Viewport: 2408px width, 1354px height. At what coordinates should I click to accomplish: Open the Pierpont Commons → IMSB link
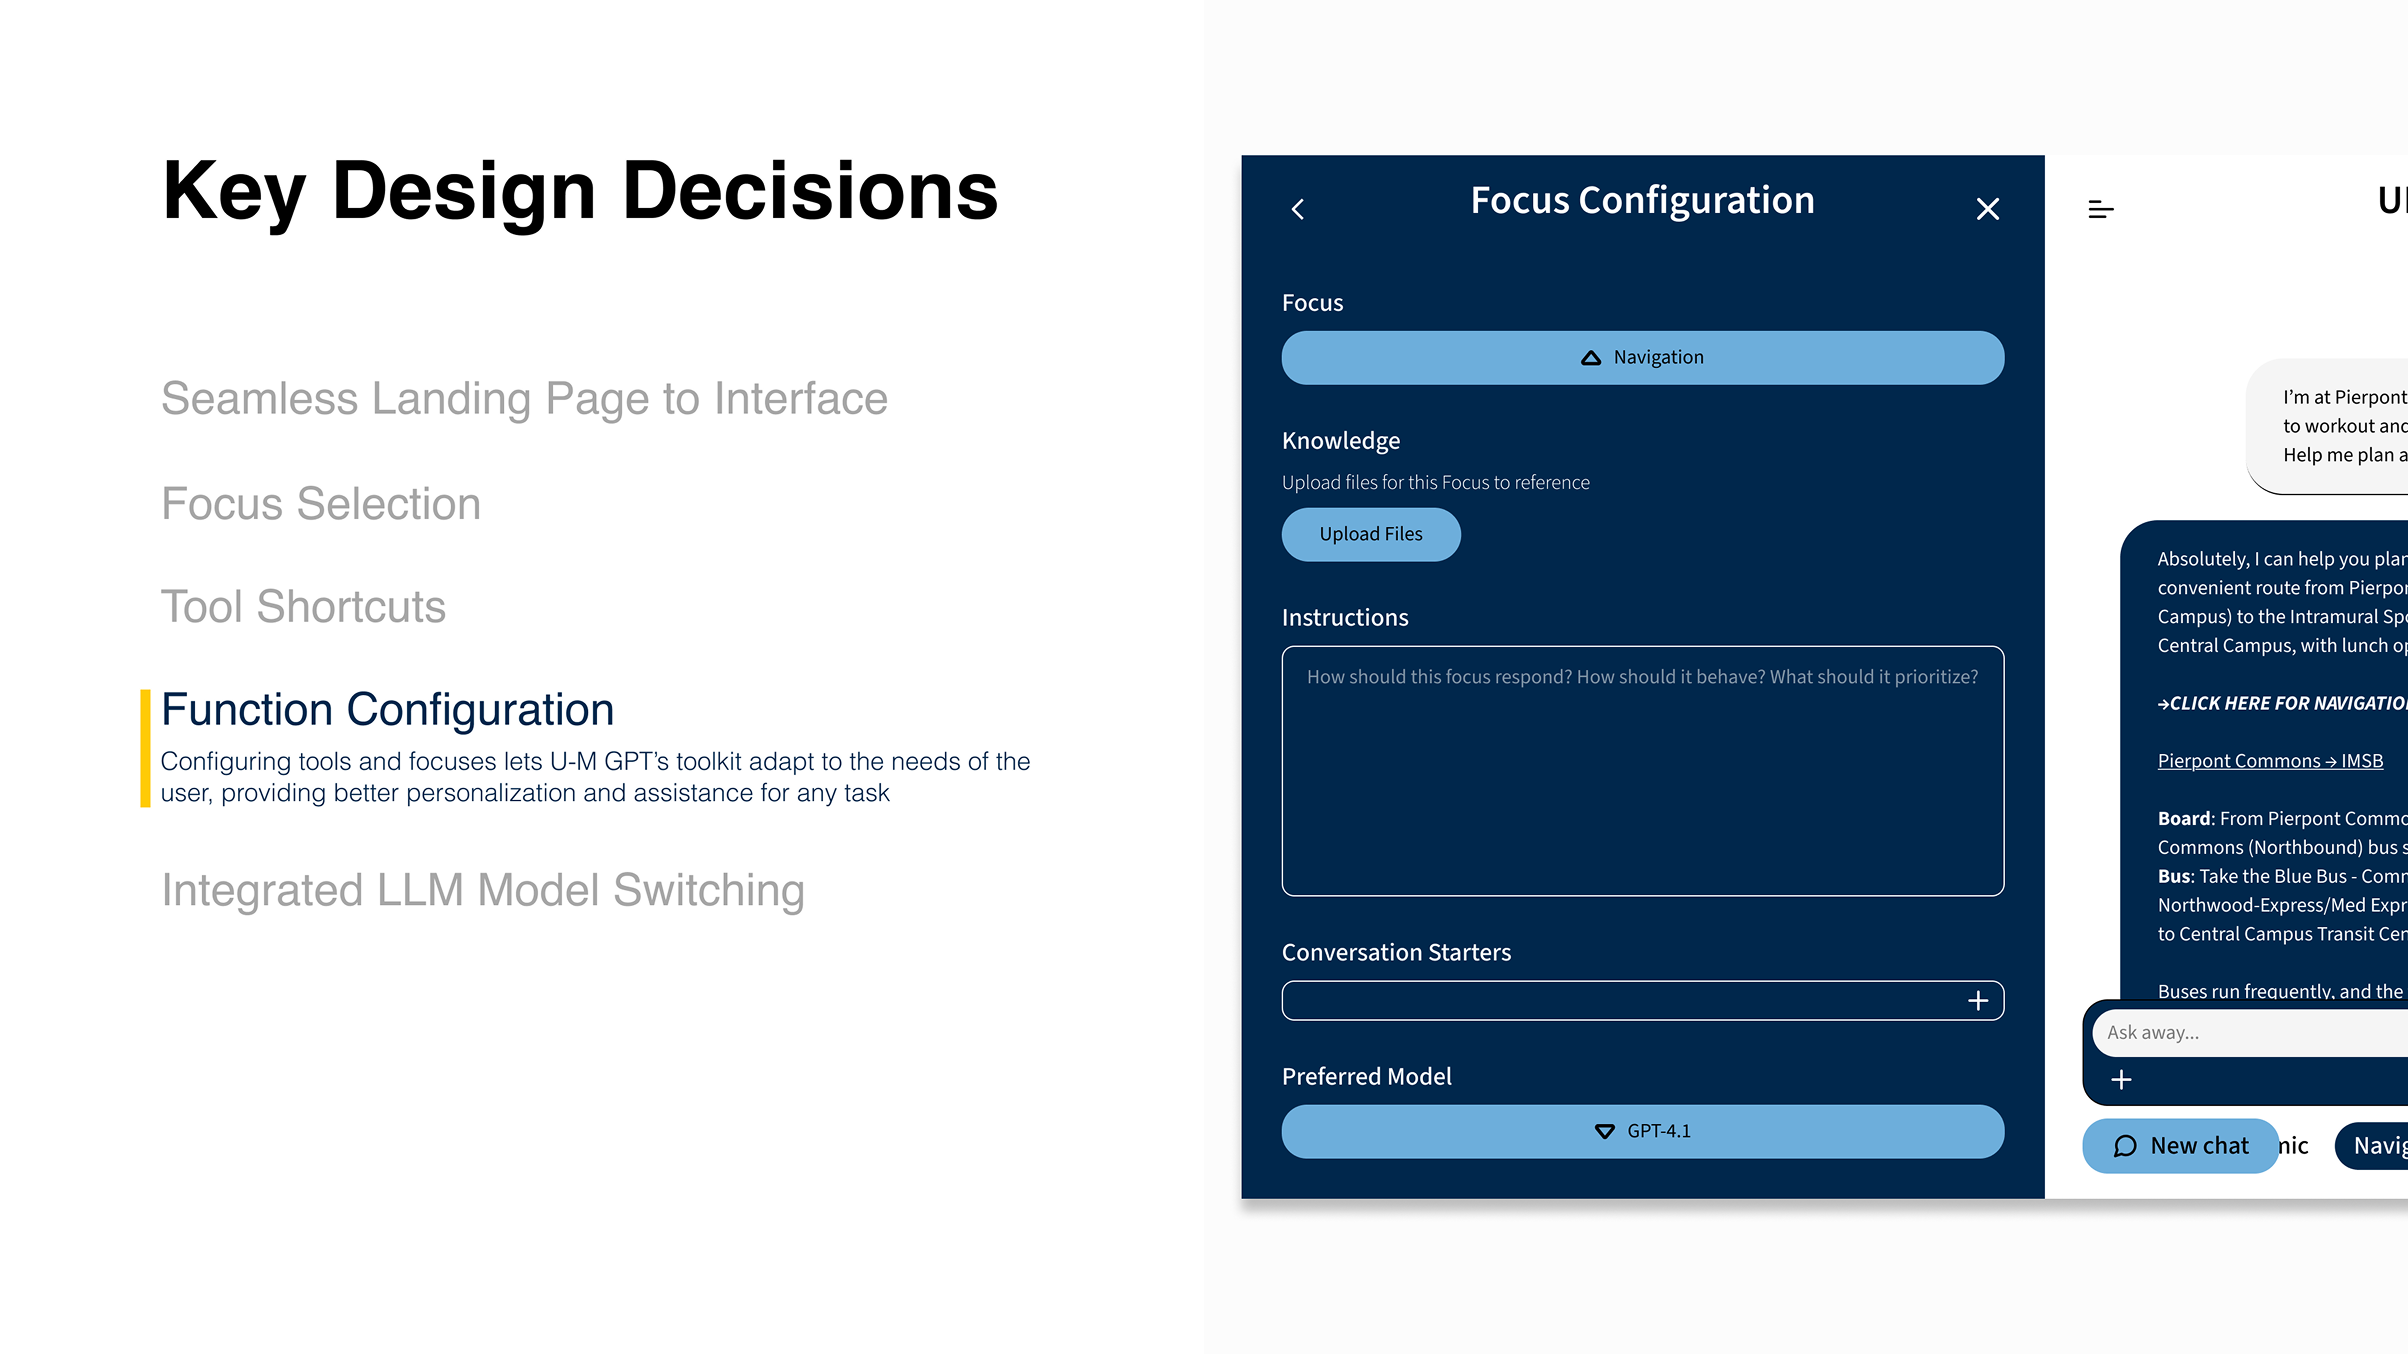tap(2270, 761)
